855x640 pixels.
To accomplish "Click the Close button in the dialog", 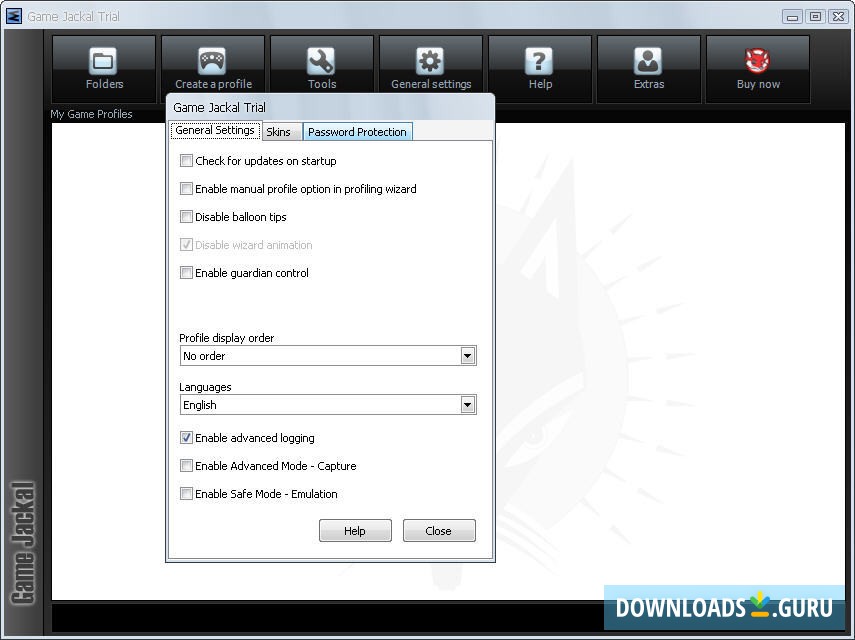I will coord(439,530).
